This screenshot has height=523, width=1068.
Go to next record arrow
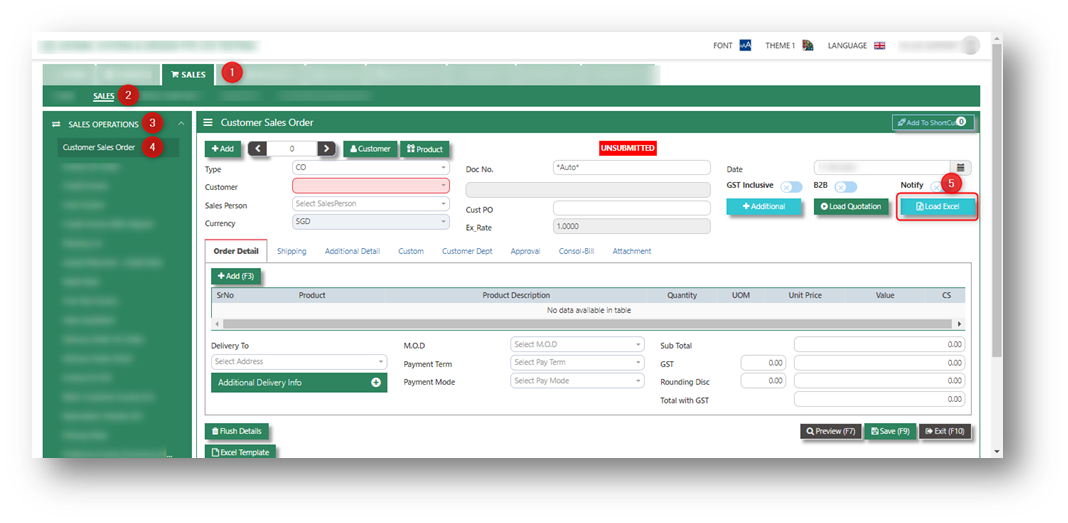tap(327, 148)
